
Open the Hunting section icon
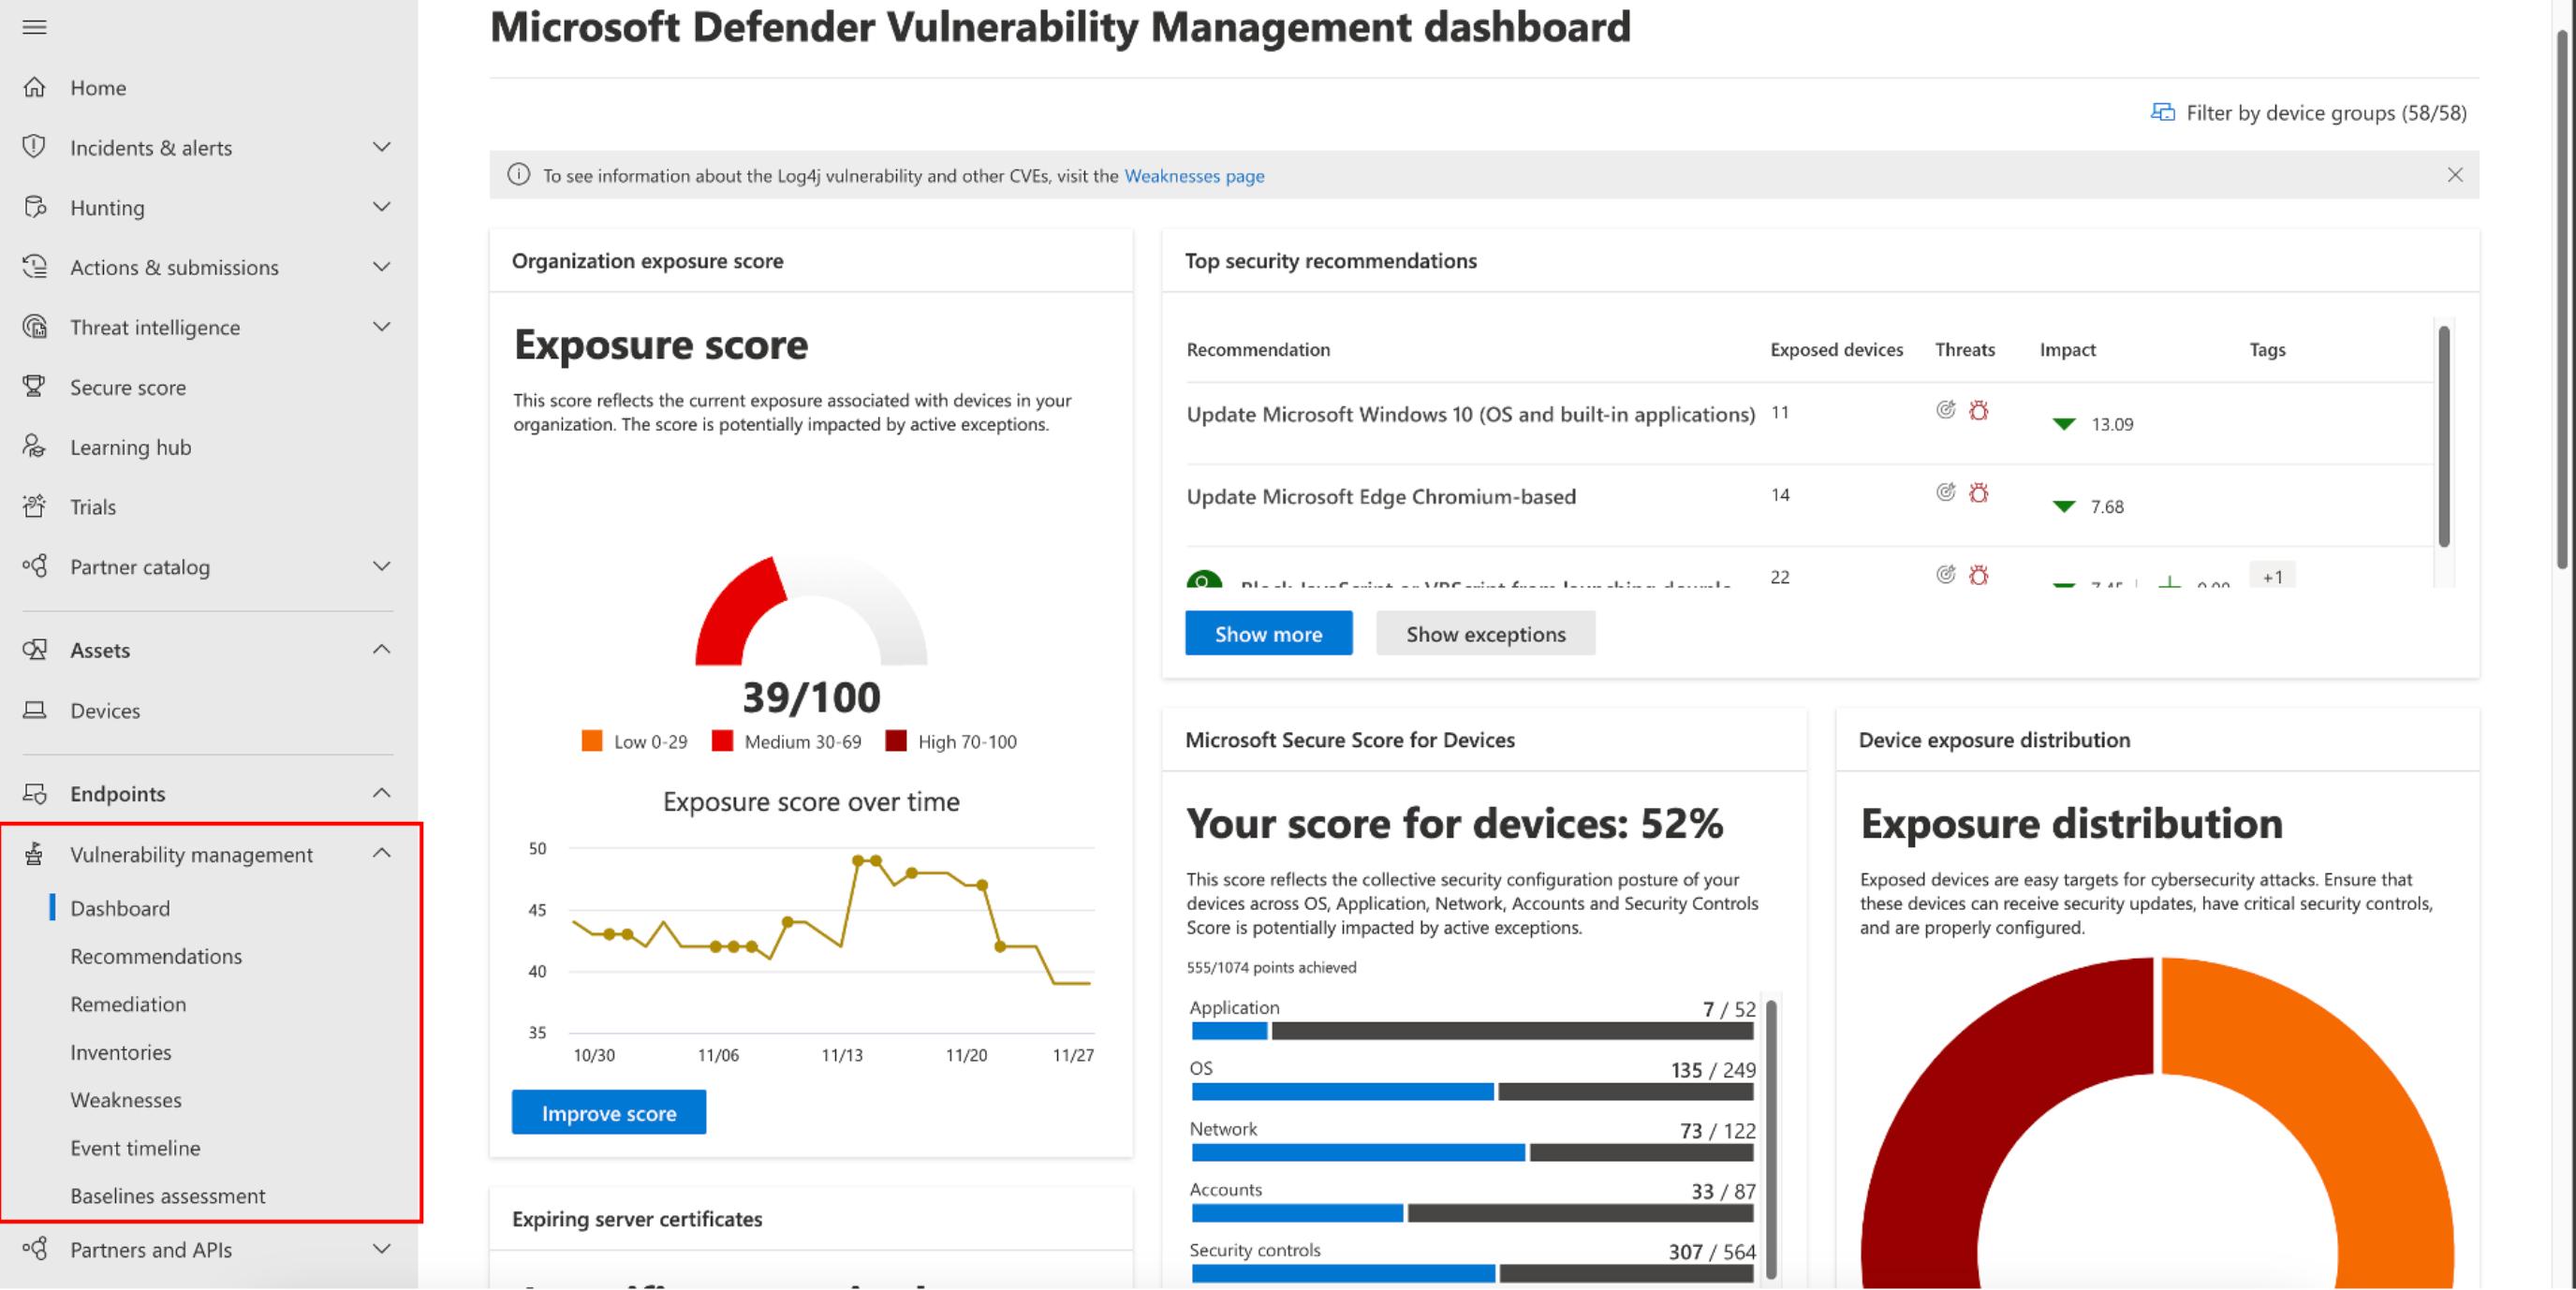click(35, 206)
